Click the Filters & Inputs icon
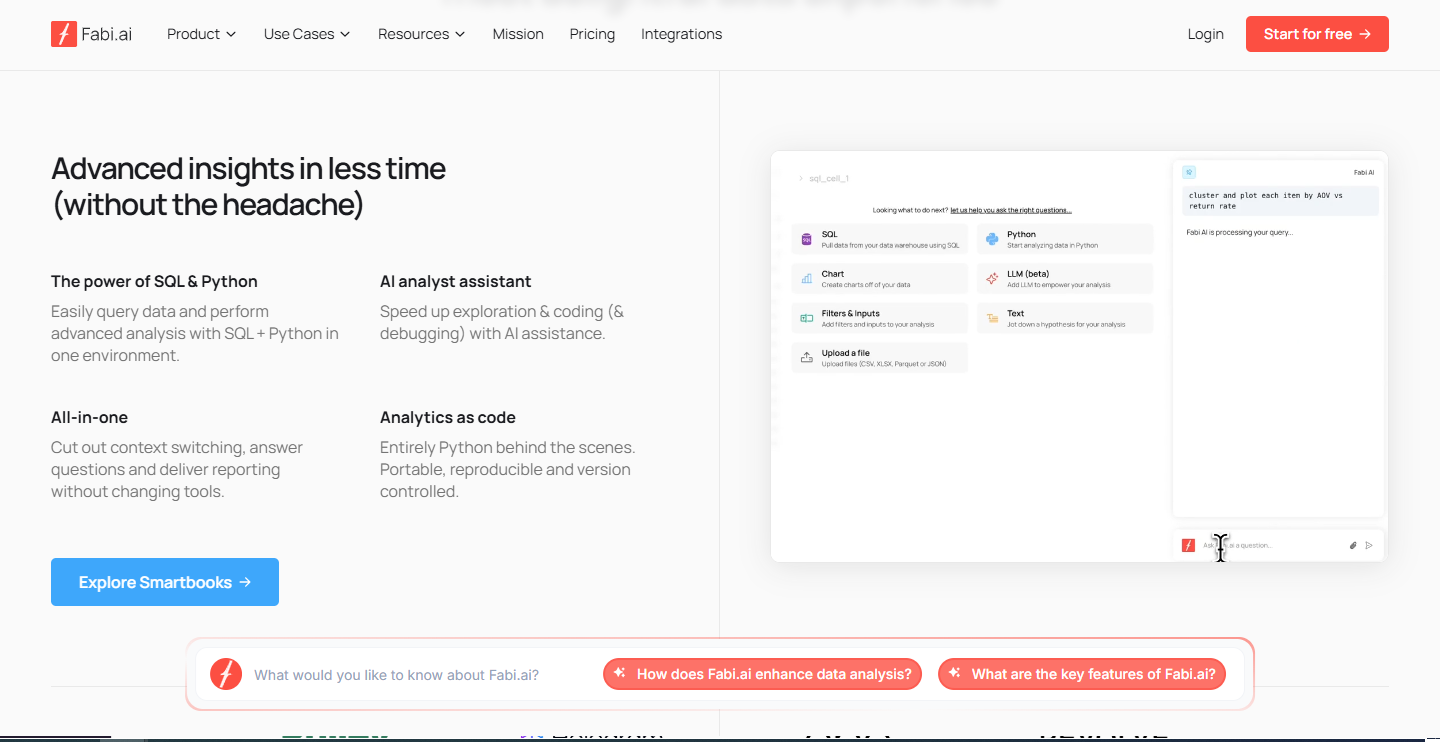The image size is (1440, 742). (x=806, y=318)
